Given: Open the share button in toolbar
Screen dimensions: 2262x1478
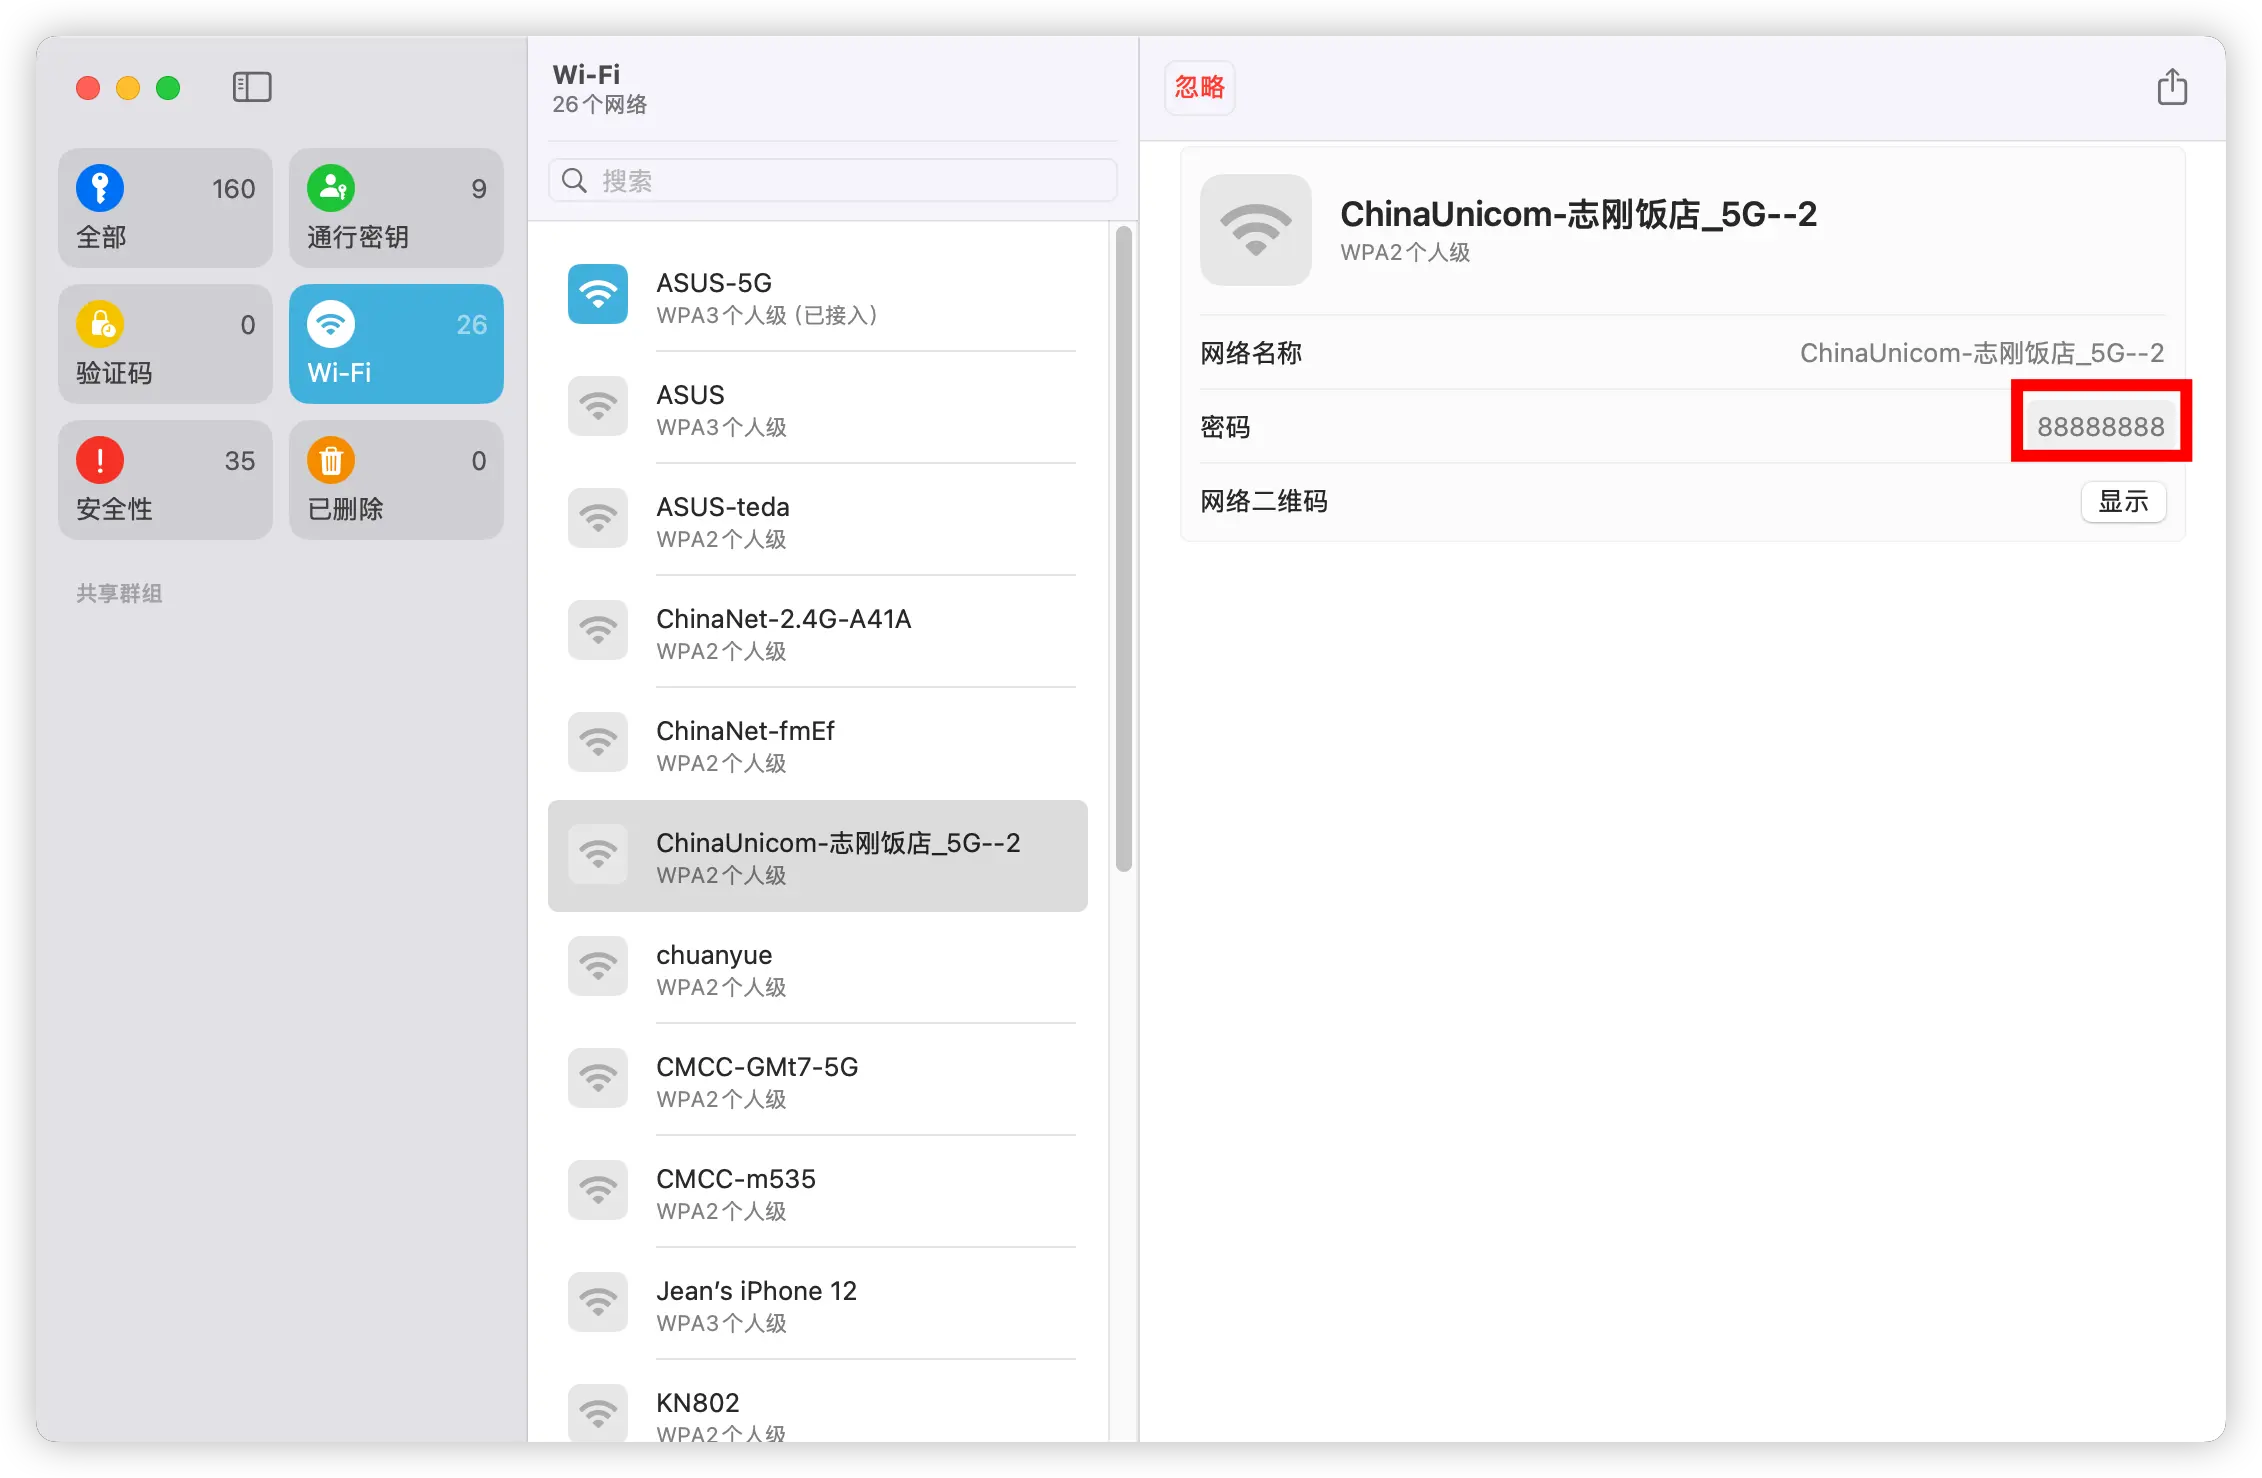Looking at the screenshot, I should click(x=2171, y=87).
